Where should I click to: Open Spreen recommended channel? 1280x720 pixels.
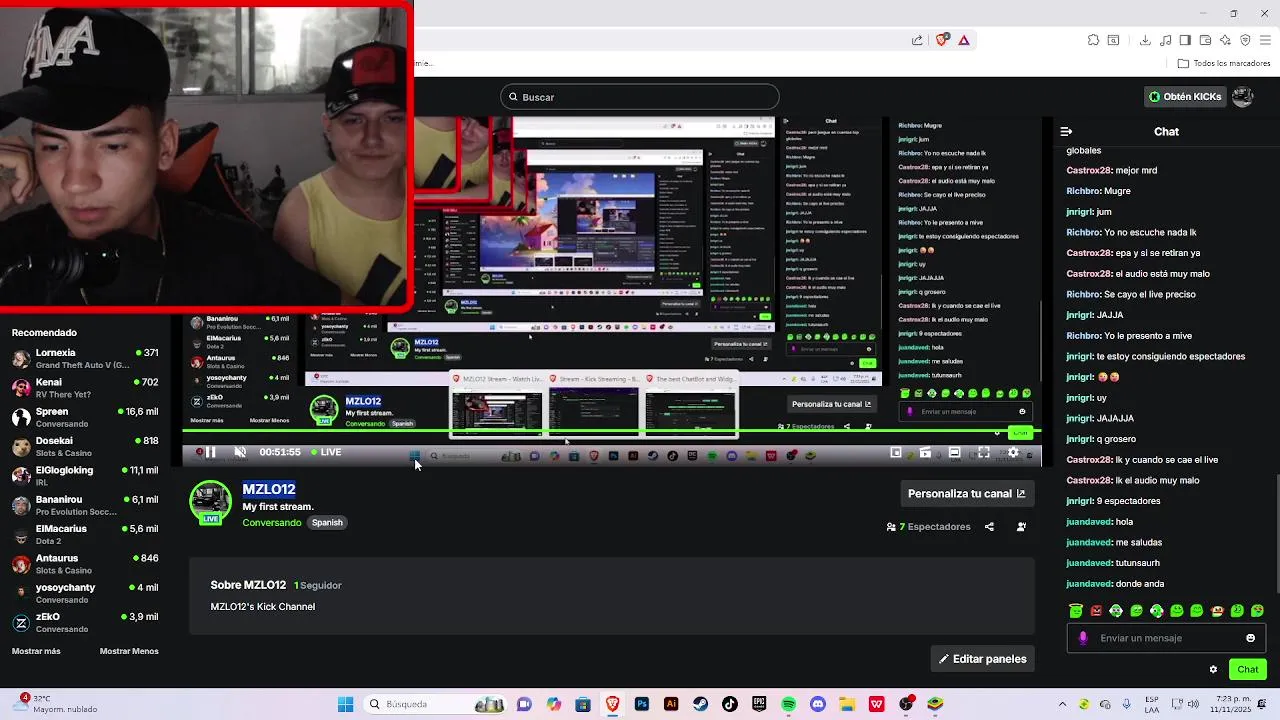85,417
